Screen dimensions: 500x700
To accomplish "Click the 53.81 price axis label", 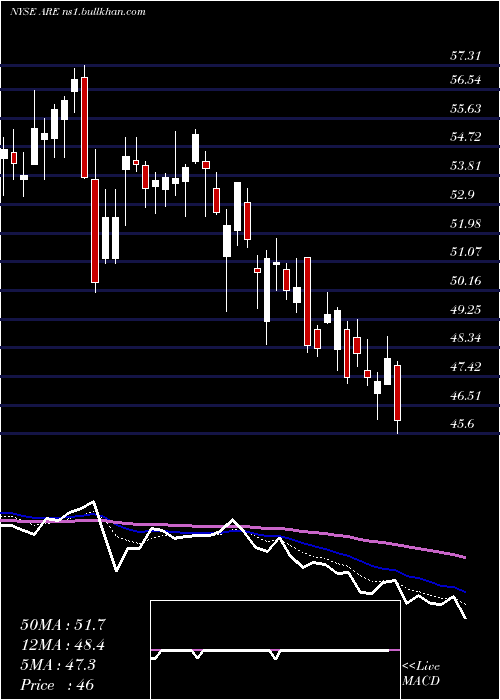I will pyautogui.click(x=466, y=166).
